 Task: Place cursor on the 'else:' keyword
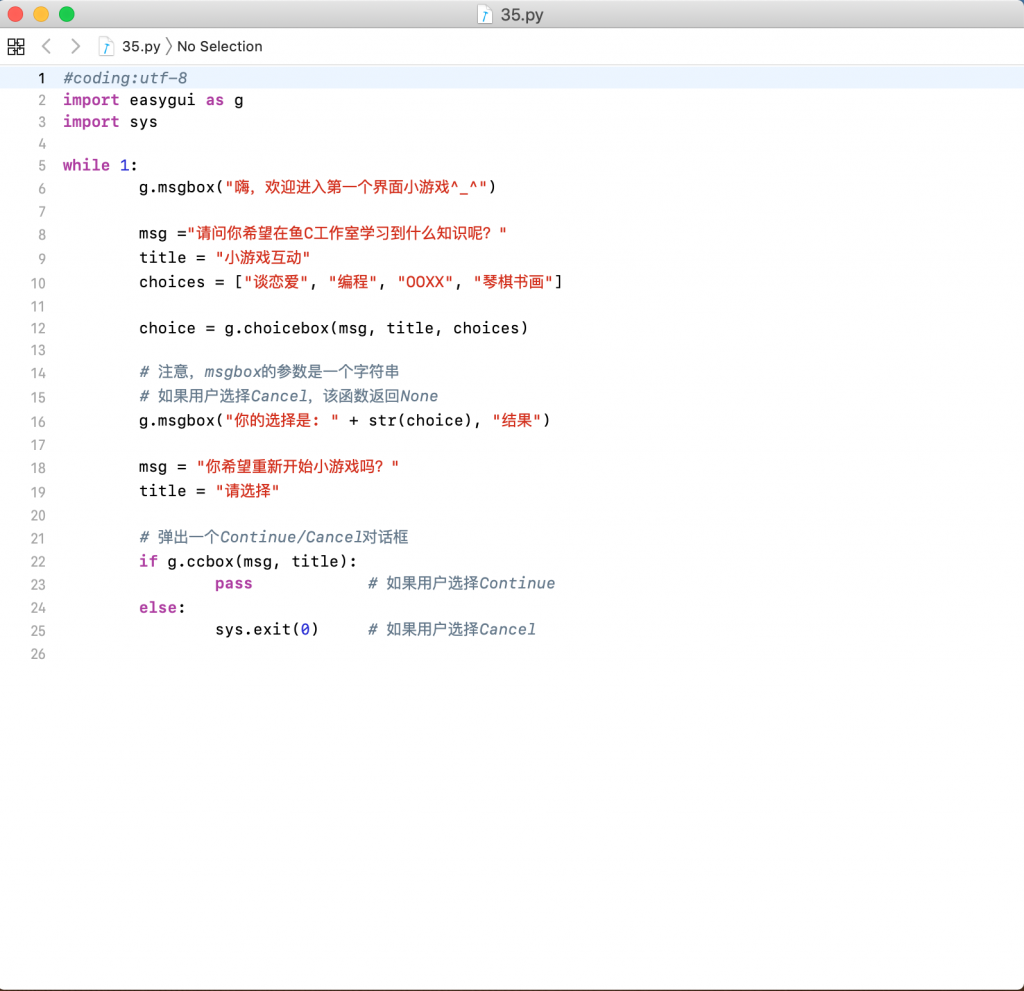click(157, 607)
